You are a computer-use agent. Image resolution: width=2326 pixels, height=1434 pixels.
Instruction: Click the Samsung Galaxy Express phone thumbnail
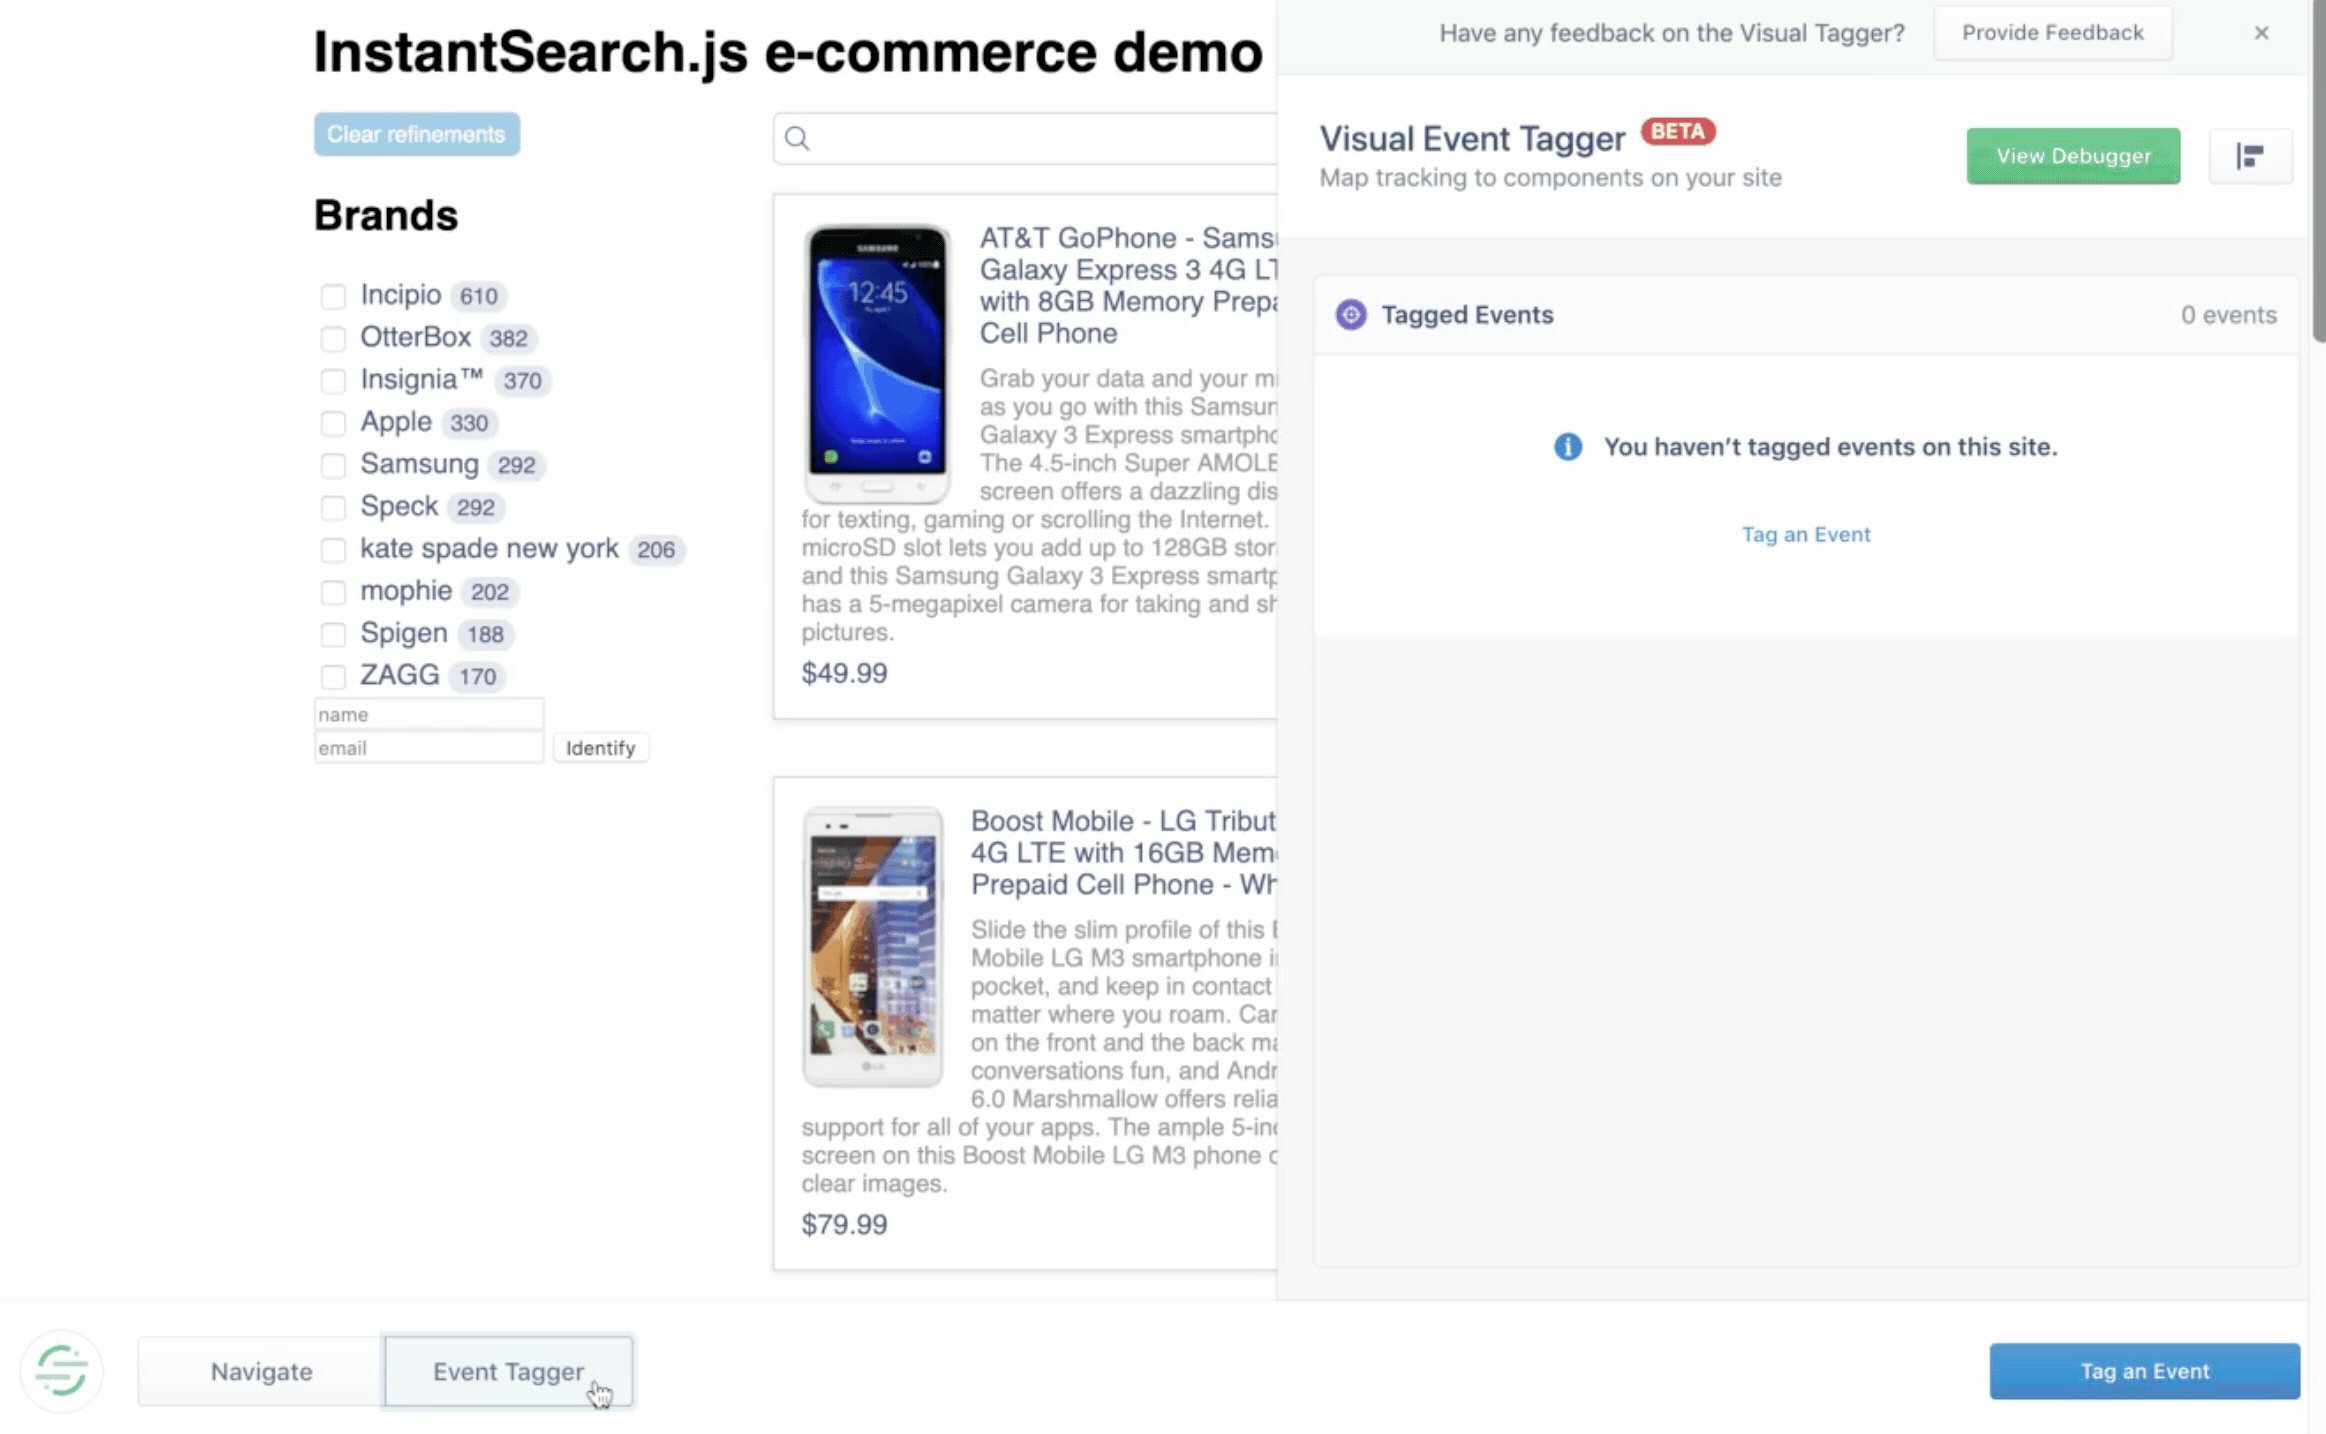click(x=878, y=363)
